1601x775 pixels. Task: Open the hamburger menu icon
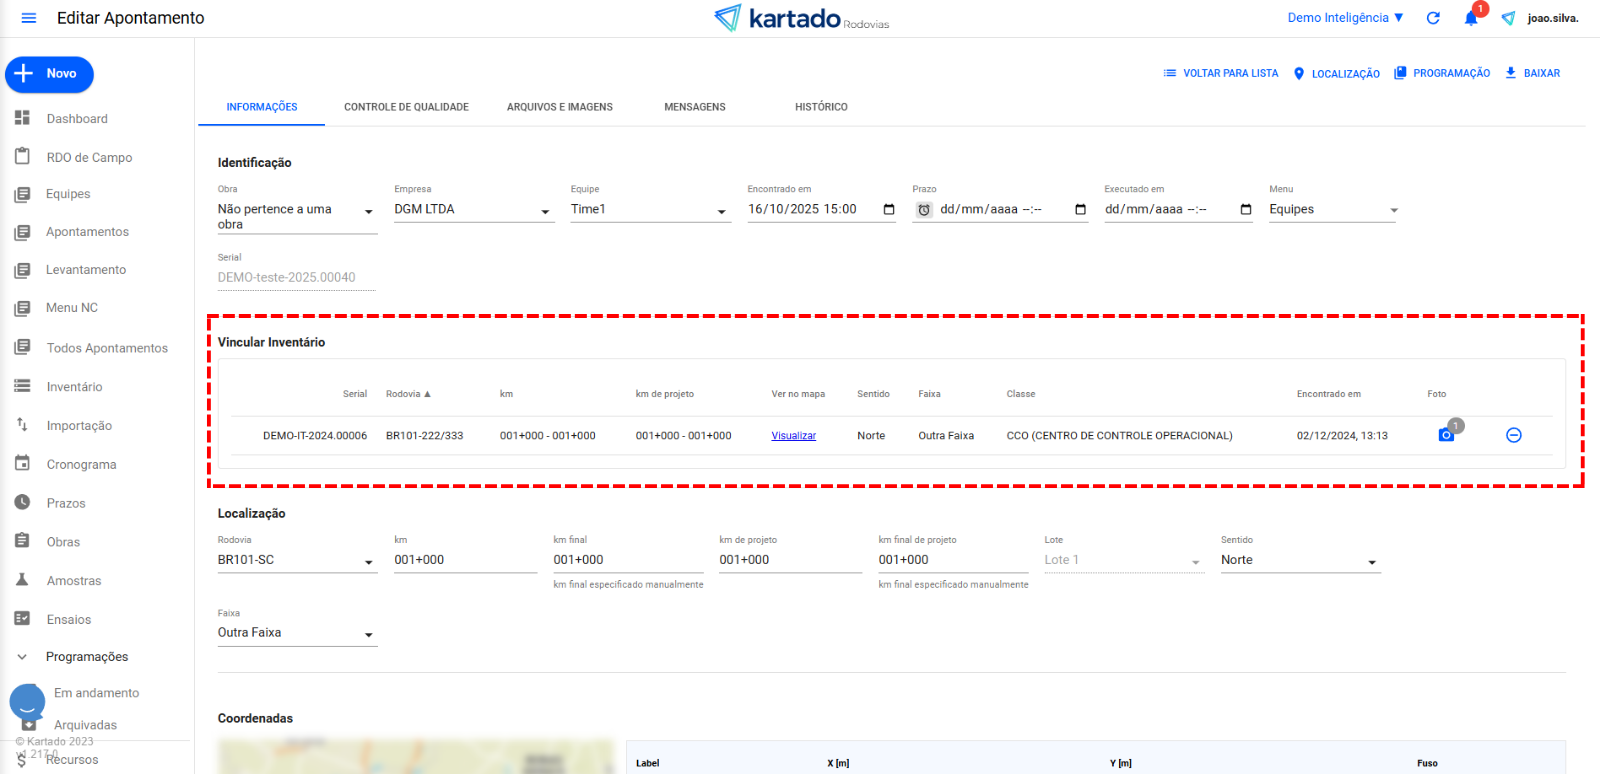28,18
